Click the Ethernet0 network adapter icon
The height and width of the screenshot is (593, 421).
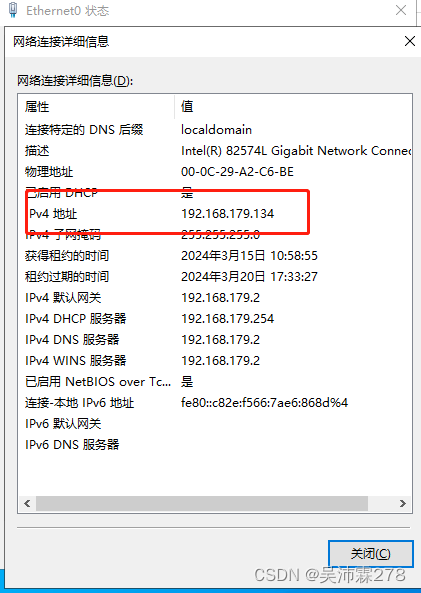pos(13,9)
